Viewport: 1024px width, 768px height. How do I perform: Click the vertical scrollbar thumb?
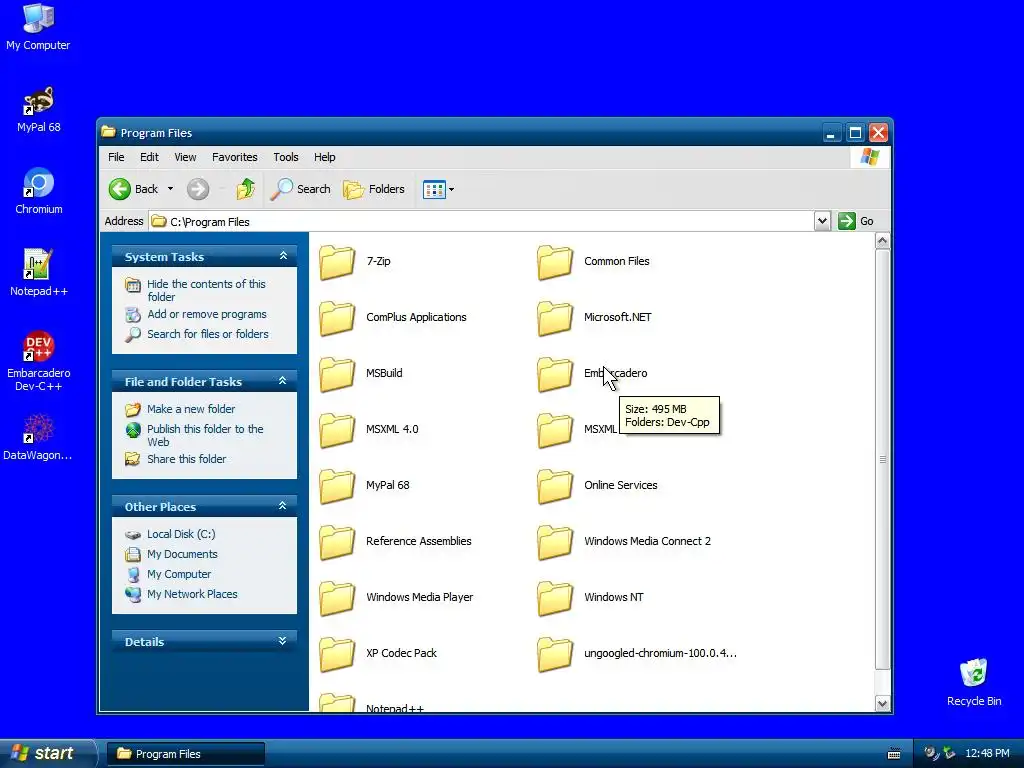click(x=882, y=459)
